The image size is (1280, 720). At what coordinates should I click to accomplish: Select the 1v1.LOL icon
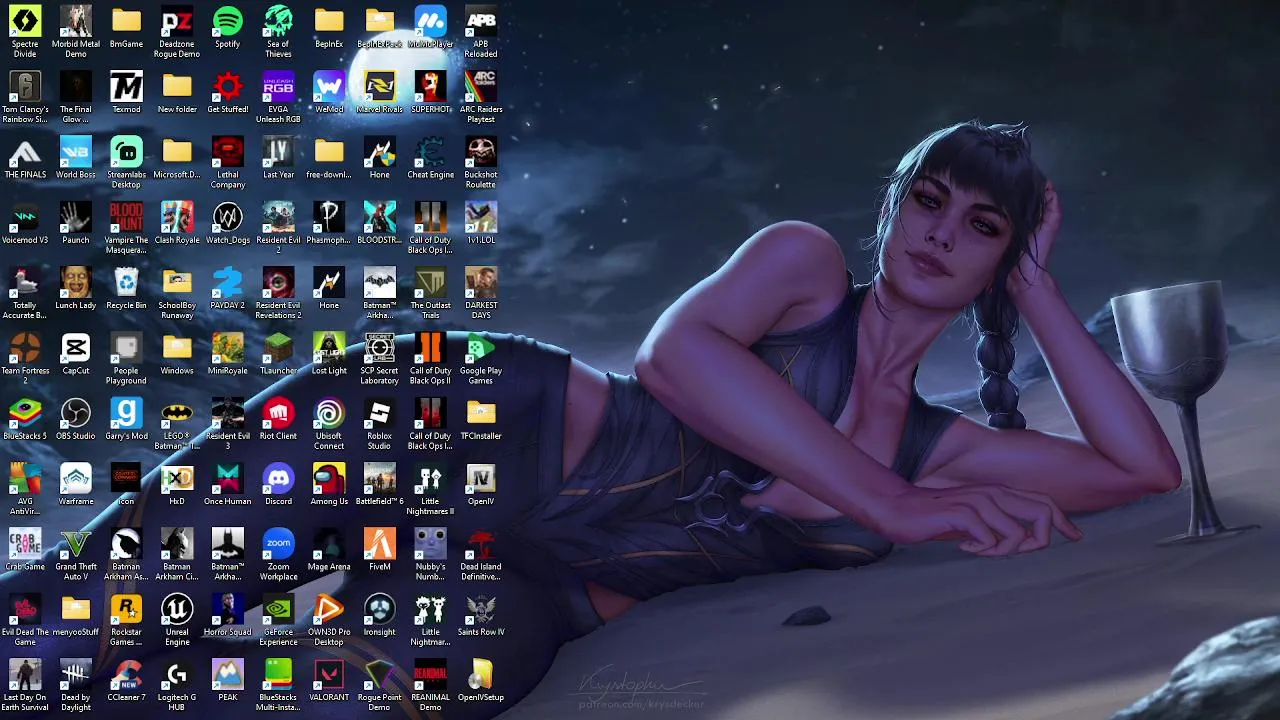click(x=481, y=217)
